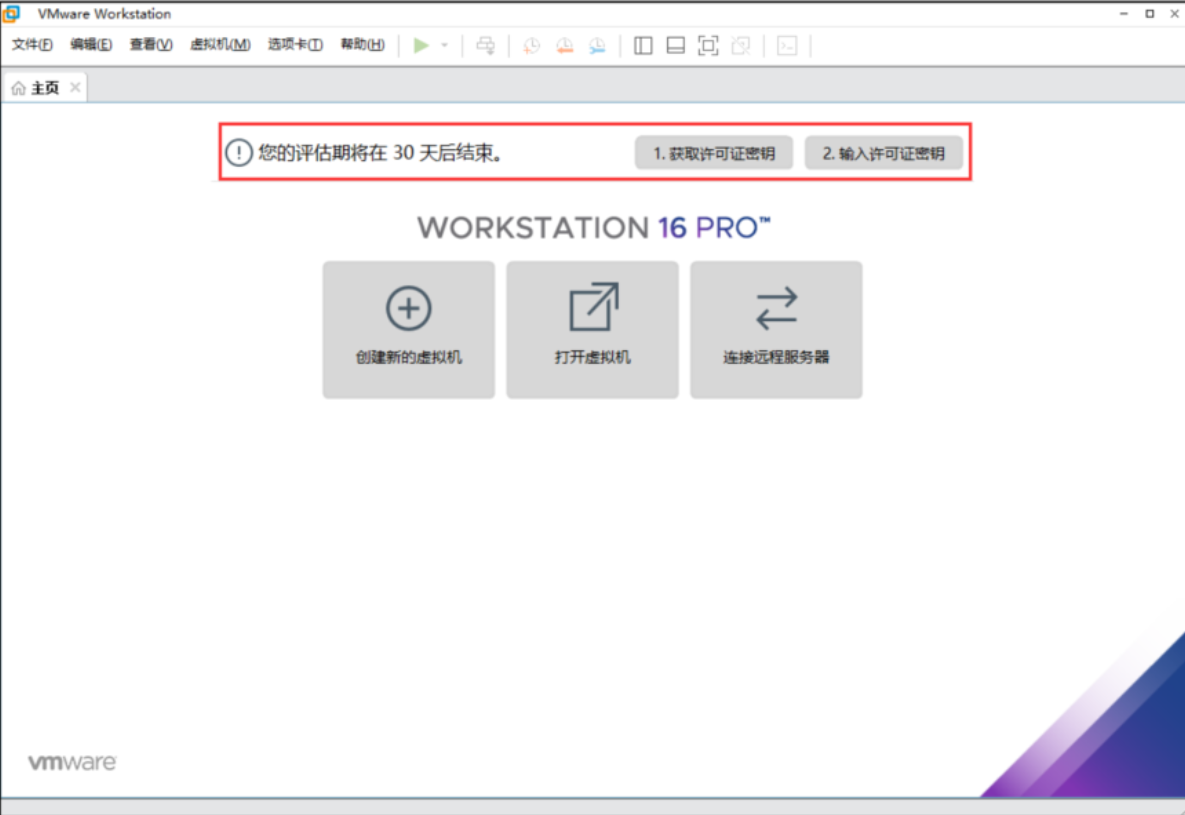Click the console view toolbar icon
The image size is (1185, 815).
(x=787, y=45)
